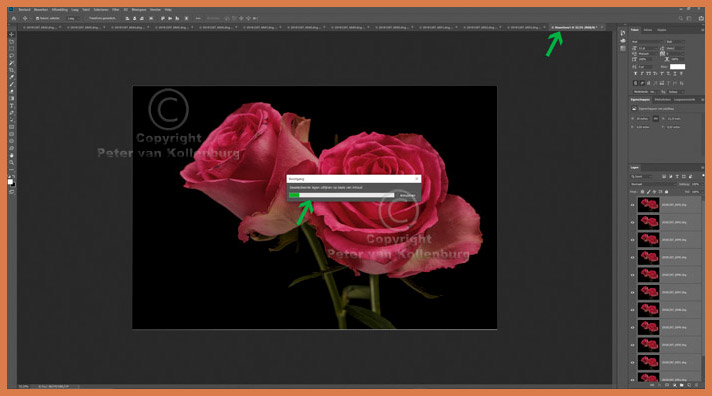Open the Dekking opacity dropdown

coord(697,184)
